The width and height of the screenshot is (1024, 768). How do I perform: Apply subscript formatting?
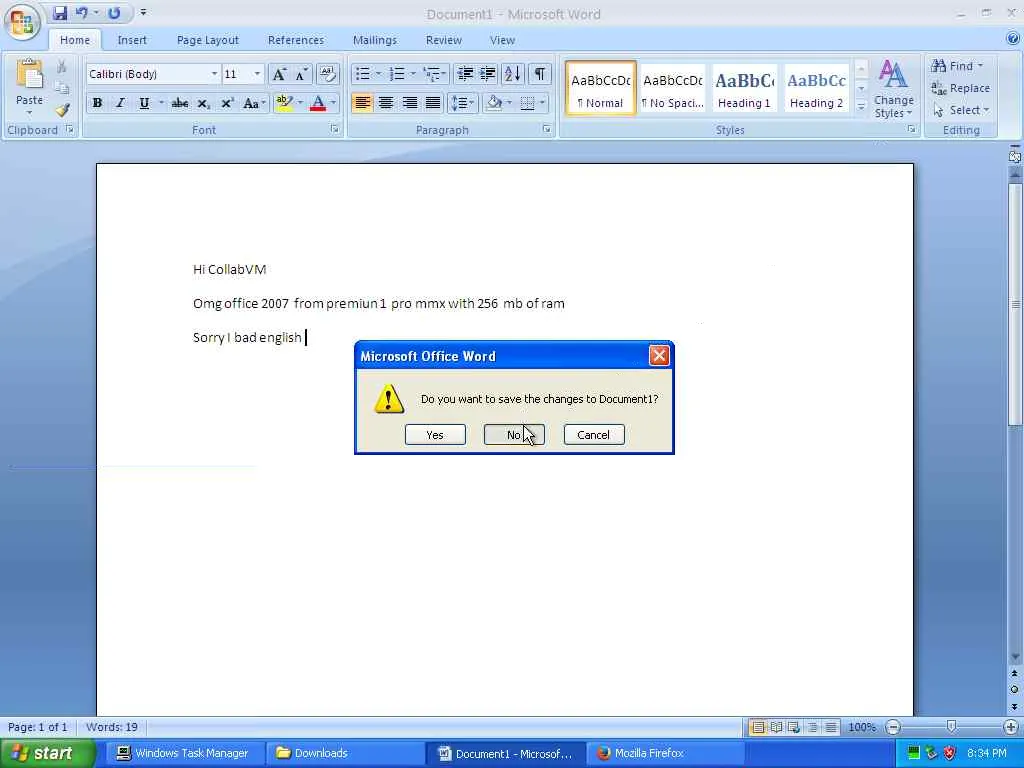click(x=203, y=103)
